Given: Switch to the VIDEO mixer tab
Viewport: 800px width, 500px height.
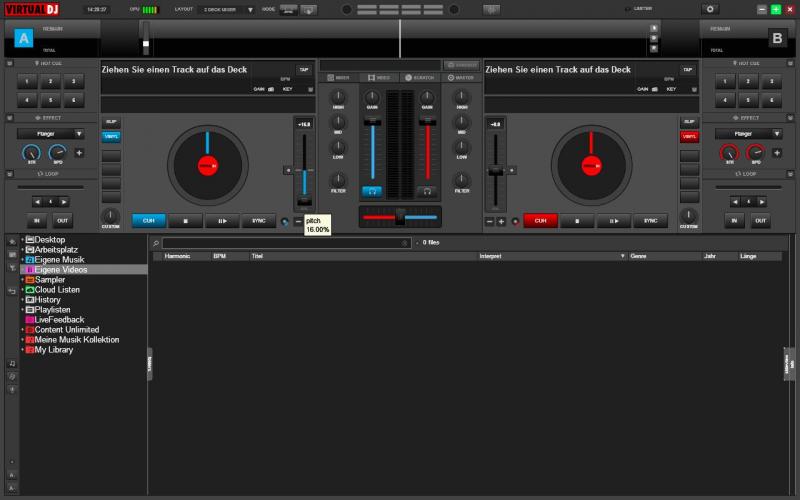Looking at the screenshot, I should 379,77.
